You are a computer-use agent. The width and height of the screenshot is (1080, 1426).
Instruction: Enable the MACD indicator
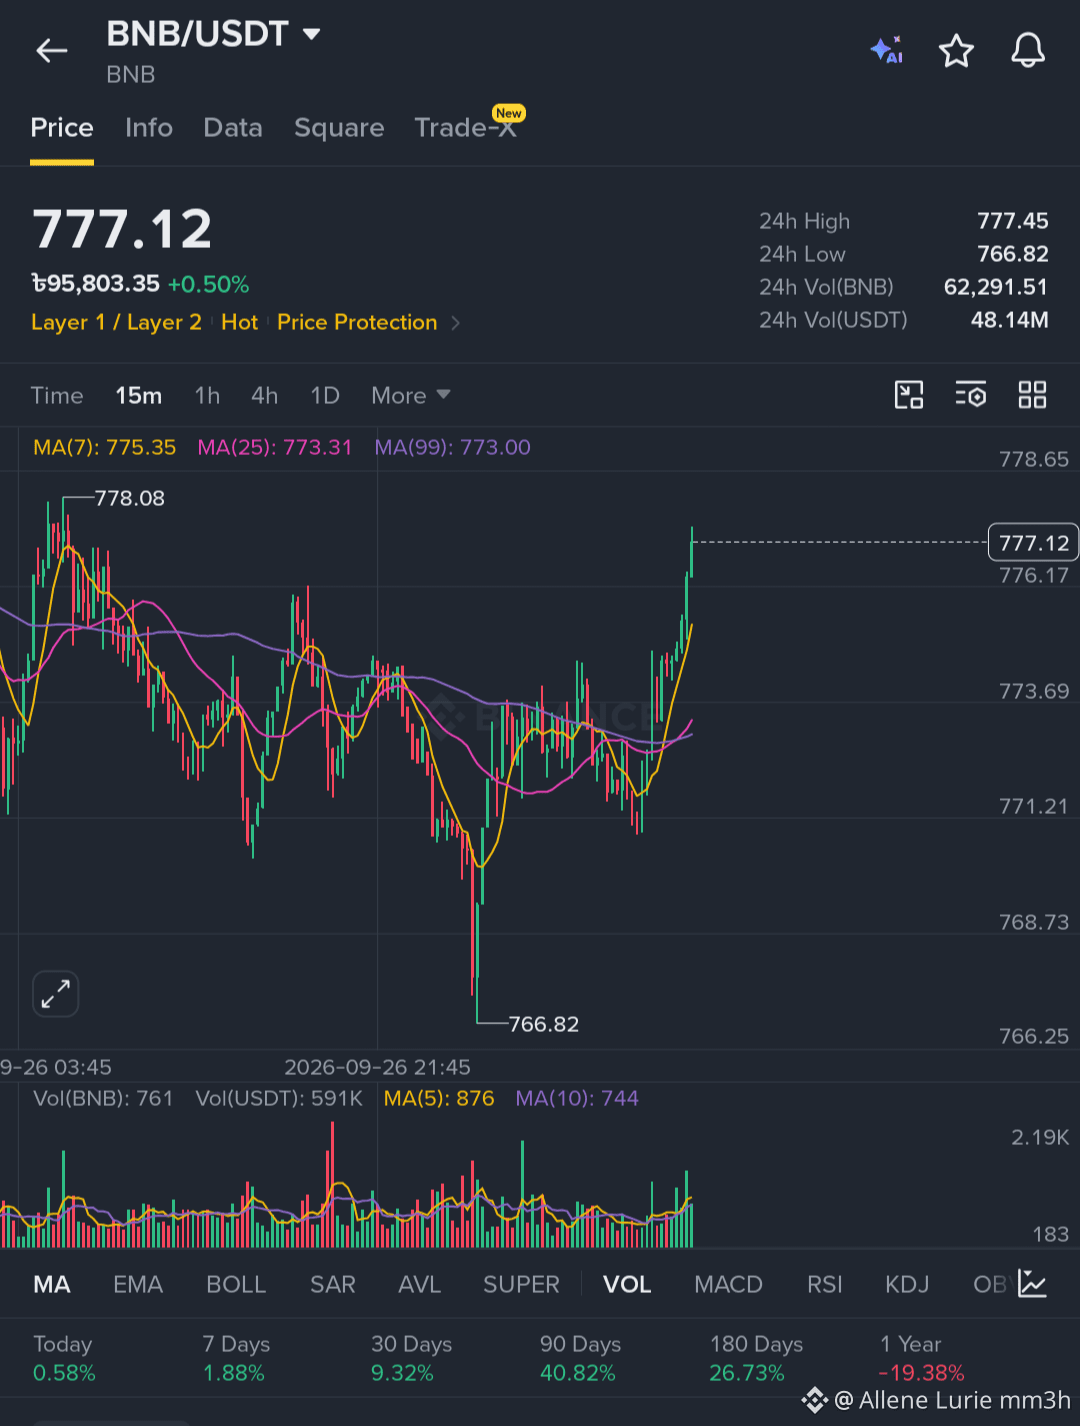coord(728,1284)
